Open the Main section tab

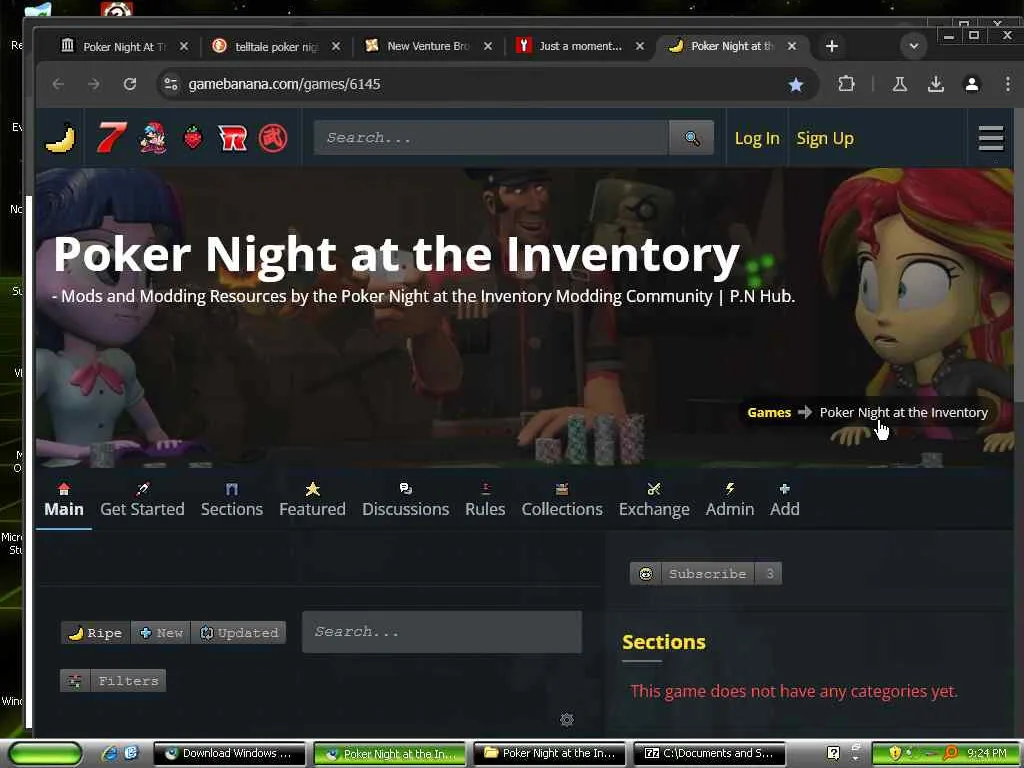pos(64,501)
